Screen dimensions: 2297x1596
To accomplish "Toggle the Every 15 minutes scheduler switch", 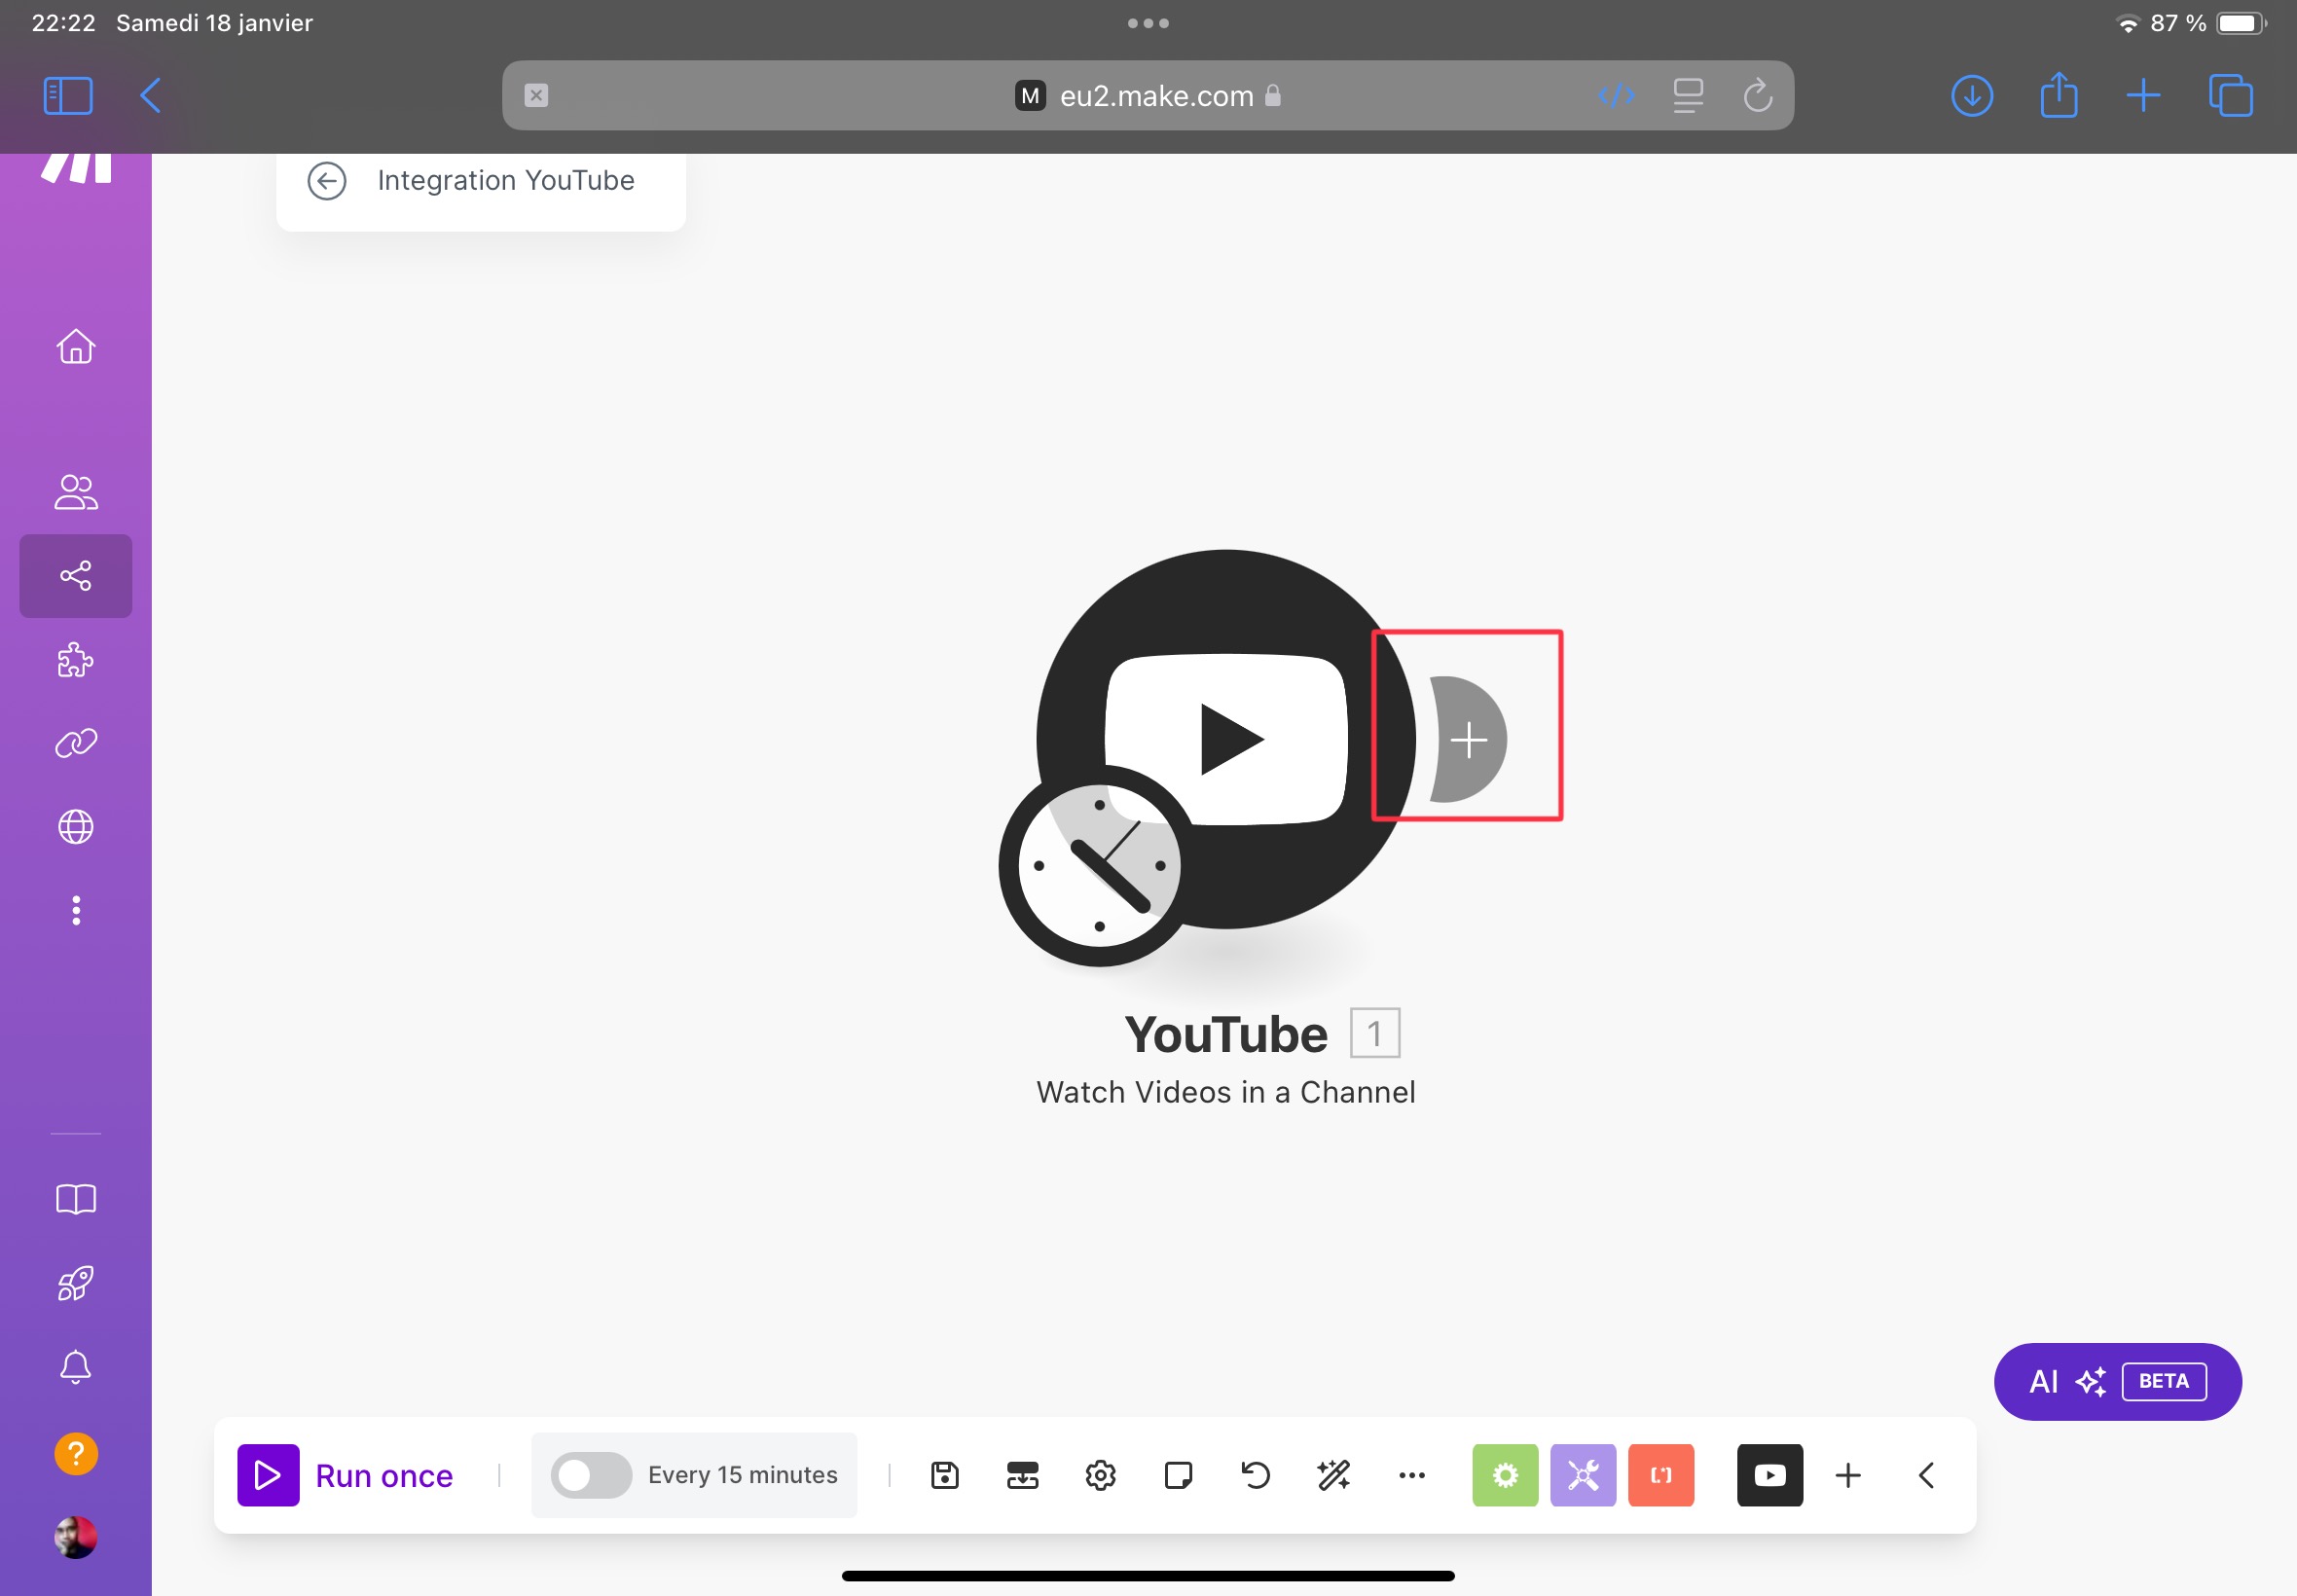I will click(588, 1474).
